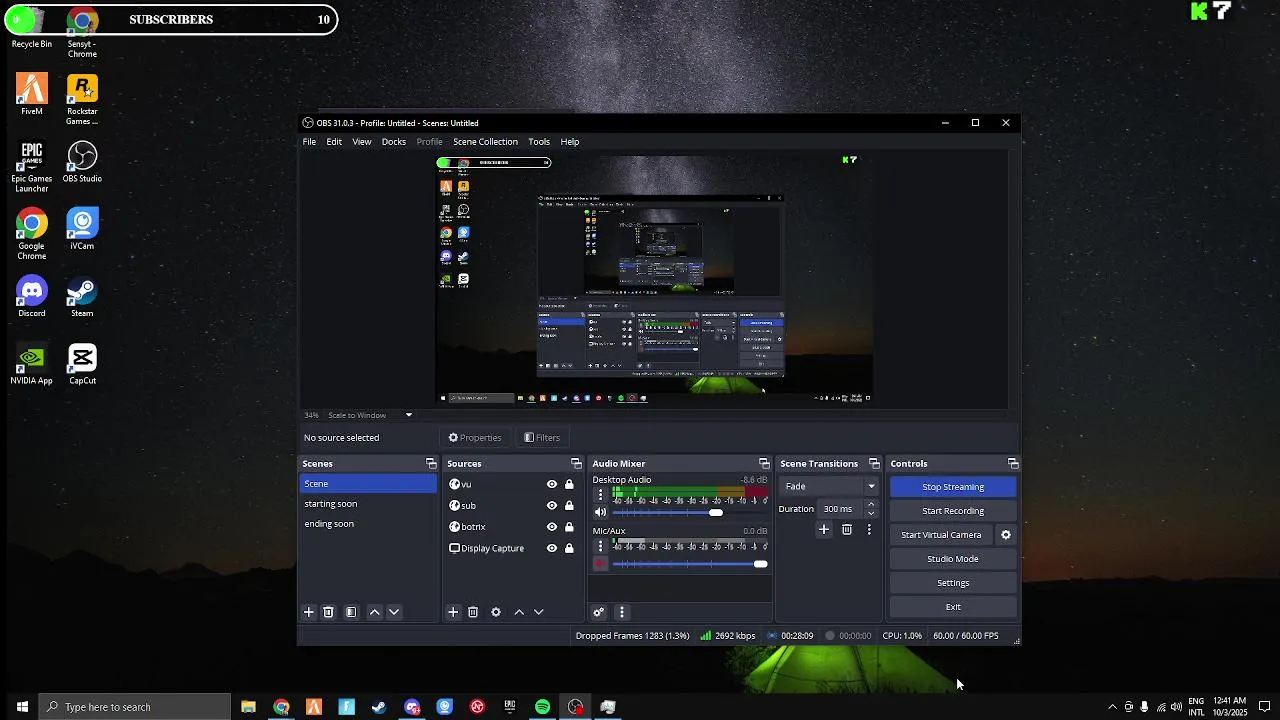Move scene down with the Scenes down arrow
This screenshot has width=1280, height=720.
pyautogui.click(x=394, y=612)
